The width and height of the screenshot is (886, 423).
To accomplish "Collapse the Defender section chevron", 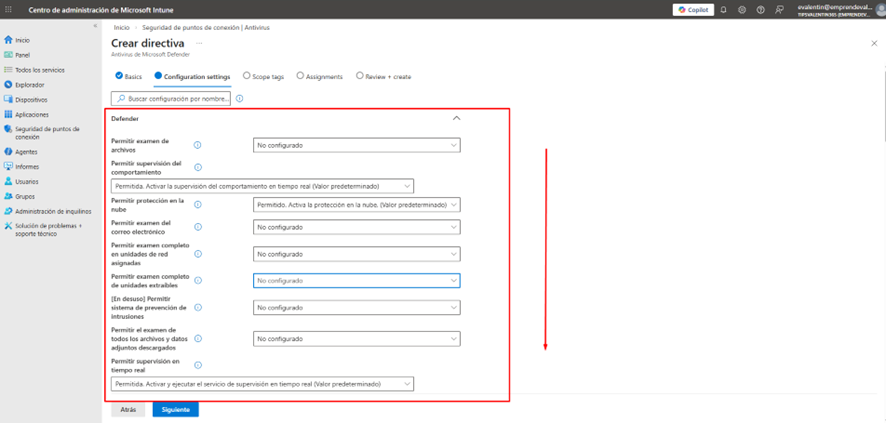I will click(456, 118).
